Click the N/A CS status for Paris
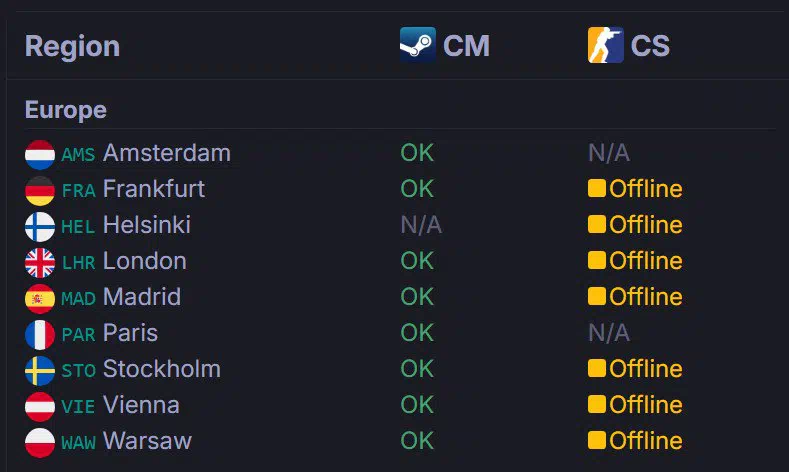The image size is (789, 472). pyautogui.click(x=609, y=333)
